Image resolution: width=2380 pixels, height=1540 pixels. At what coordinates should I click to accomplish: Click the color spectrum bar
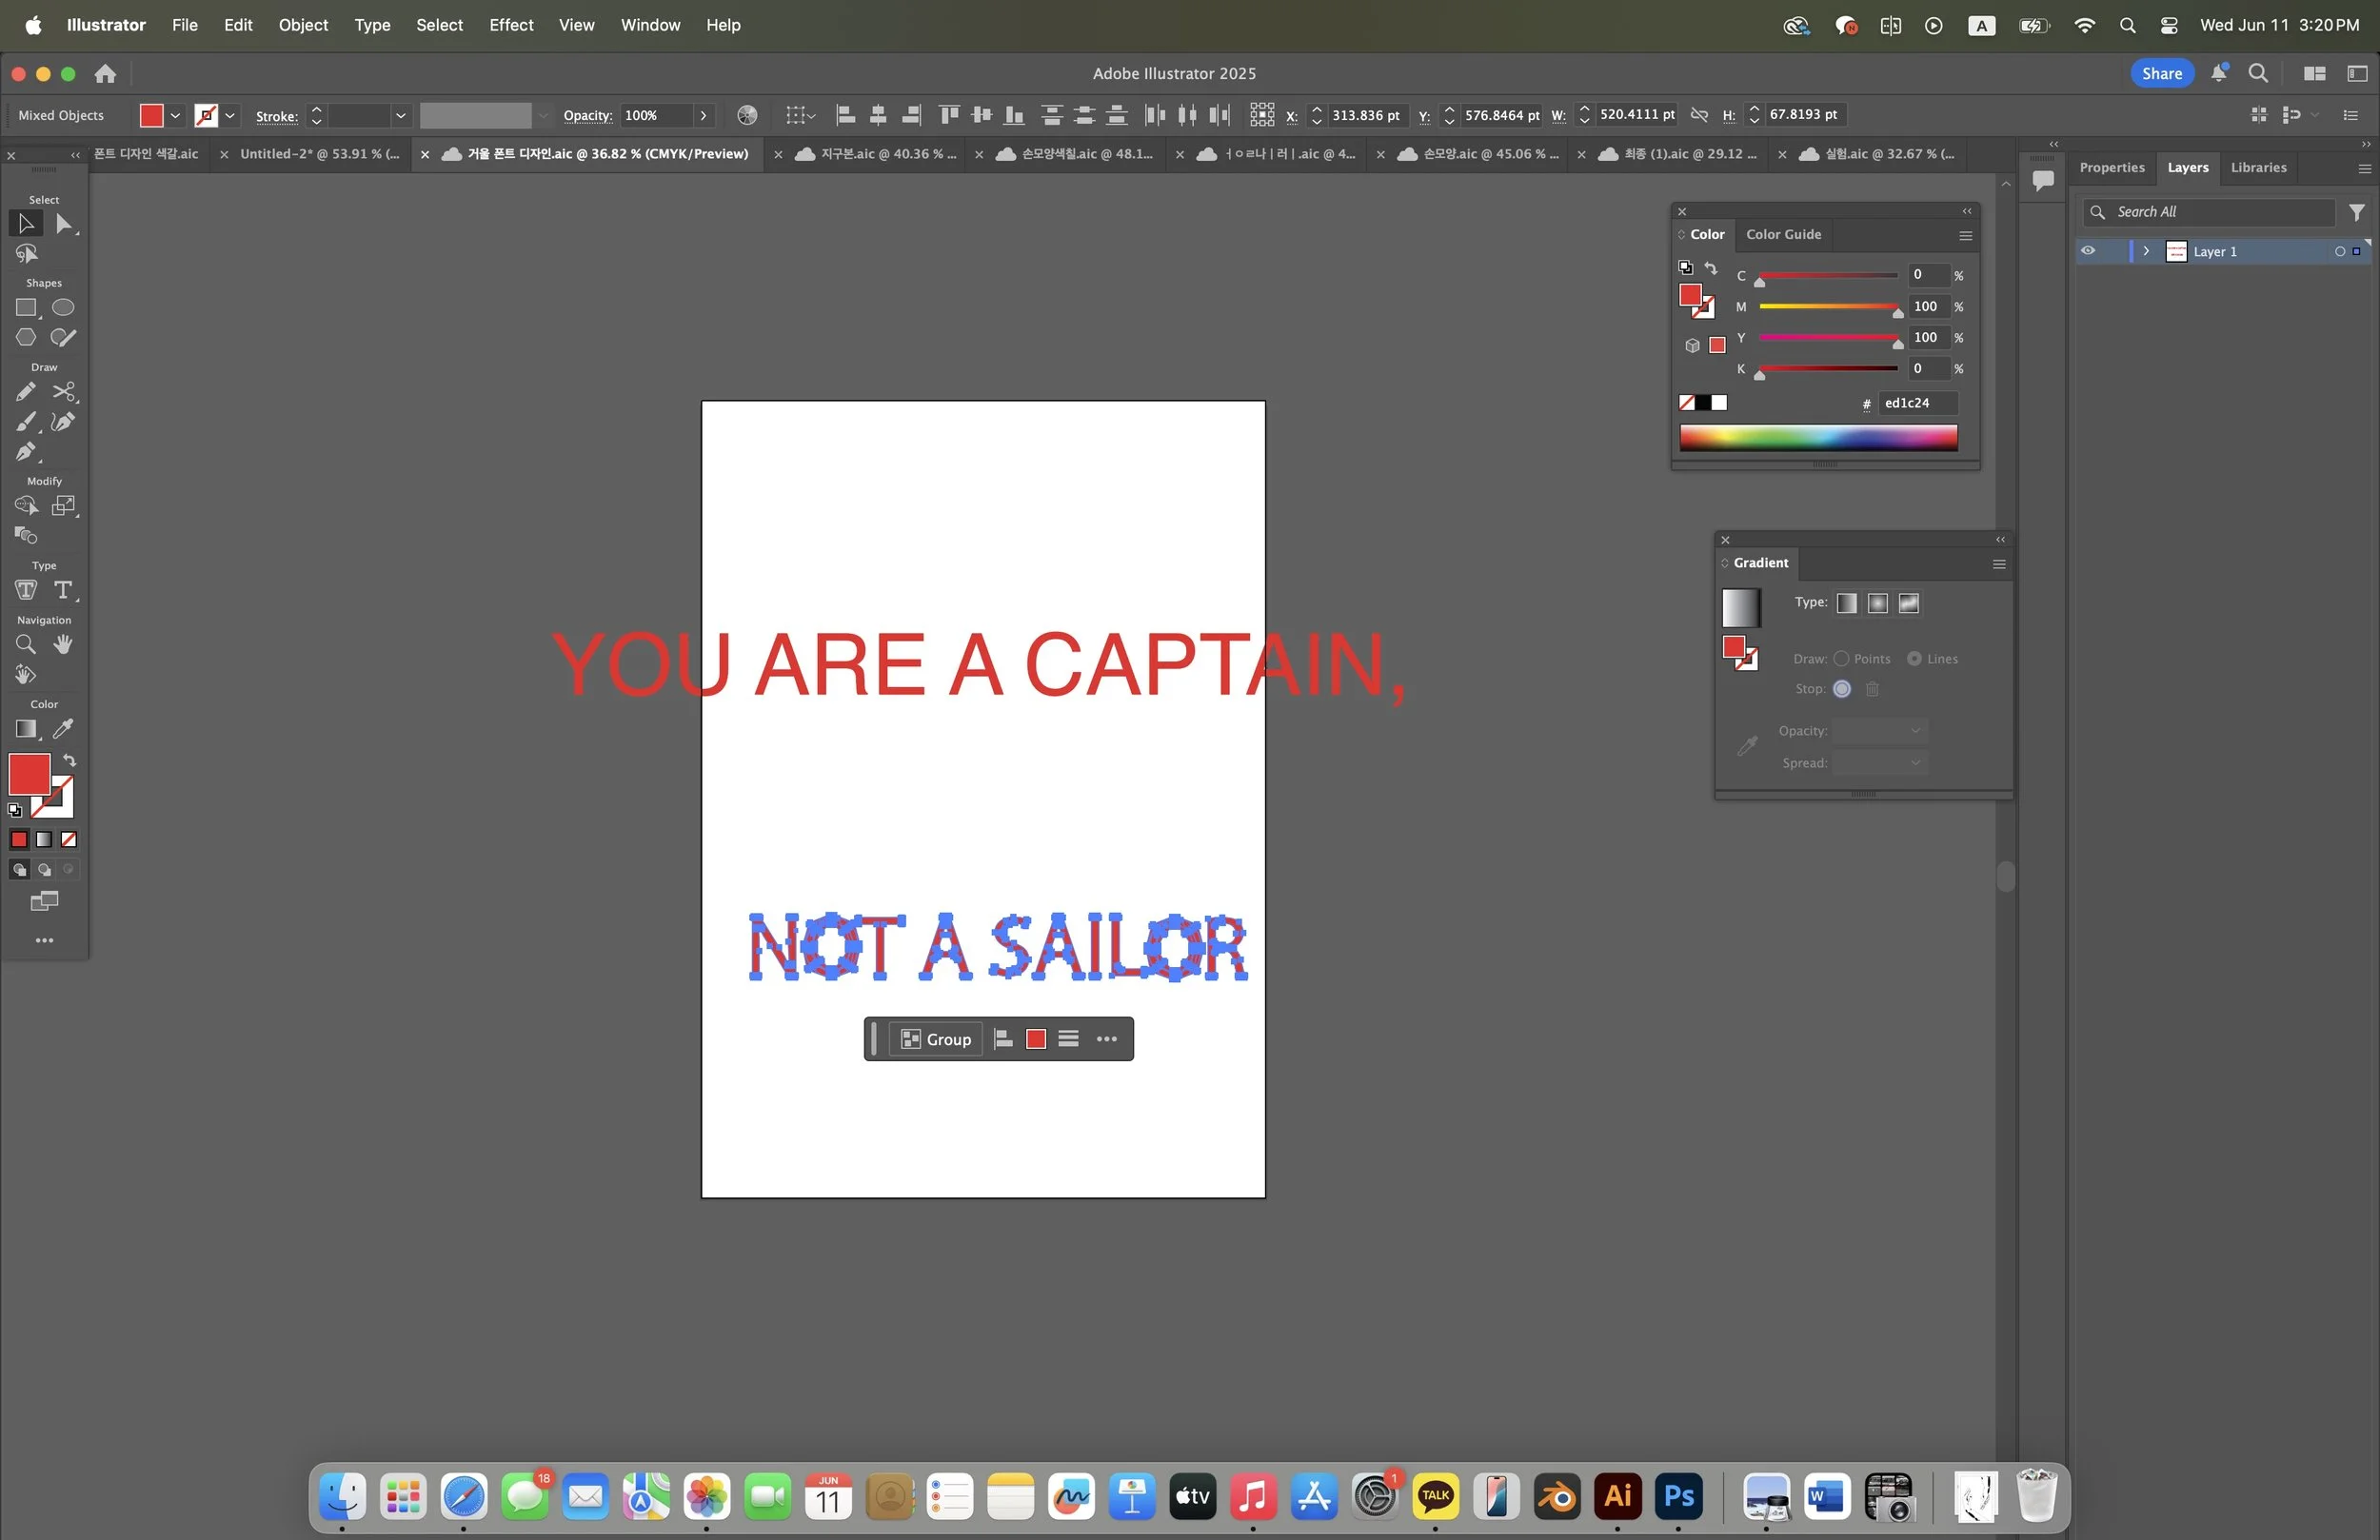tap(1818, 437)
